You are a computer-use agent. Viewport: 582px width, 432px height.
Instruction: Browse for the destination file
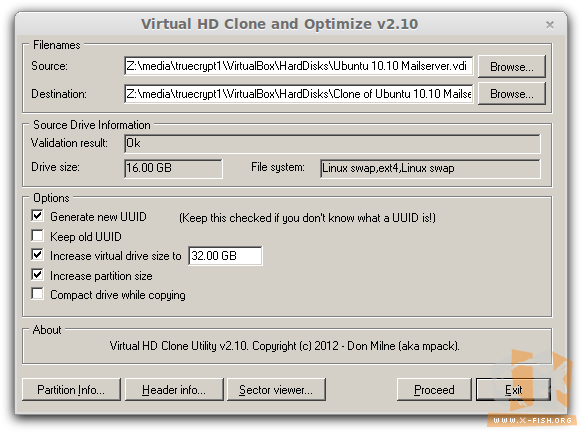511,94
